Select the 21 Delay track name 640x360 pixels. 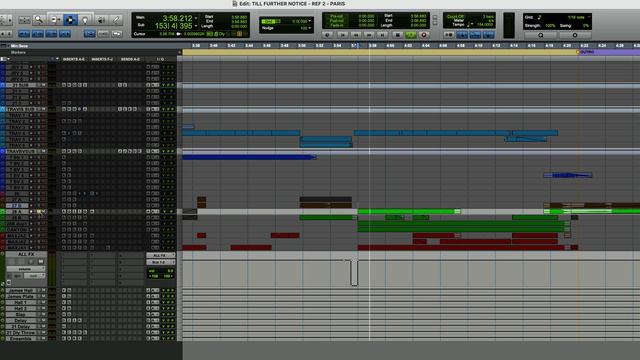pyautogui.click(x=20, y=327)
